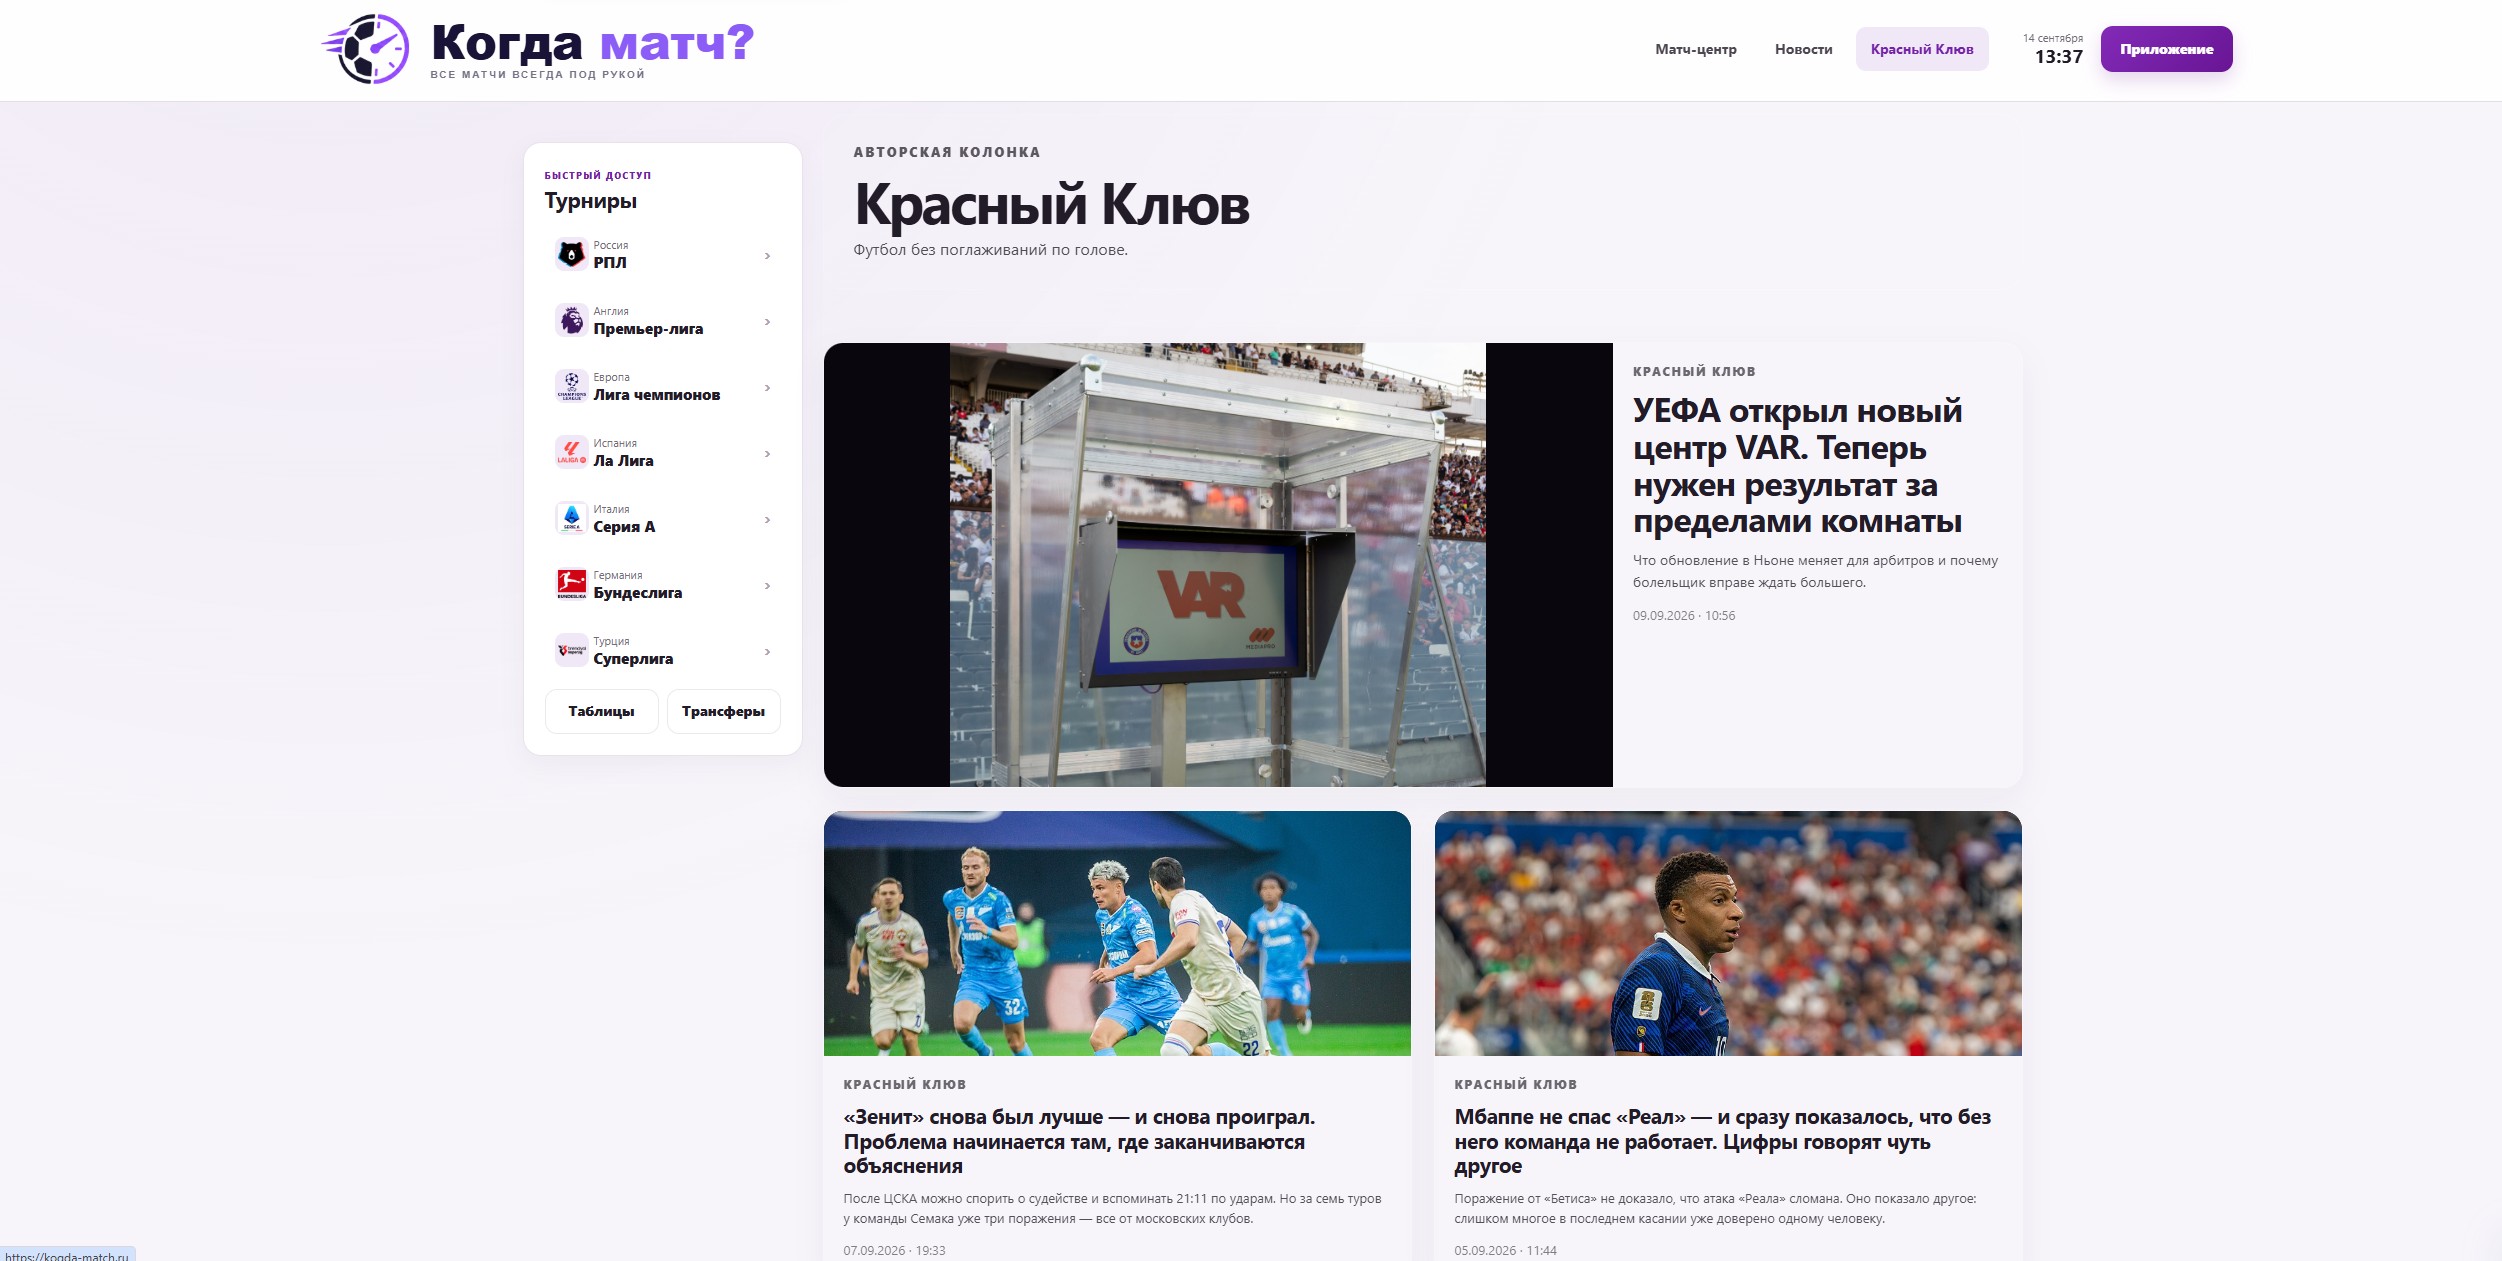Screen dimensions: 2502x1261
Task: Open the Трансферы button in sidebar
Action: pos(723,711)
